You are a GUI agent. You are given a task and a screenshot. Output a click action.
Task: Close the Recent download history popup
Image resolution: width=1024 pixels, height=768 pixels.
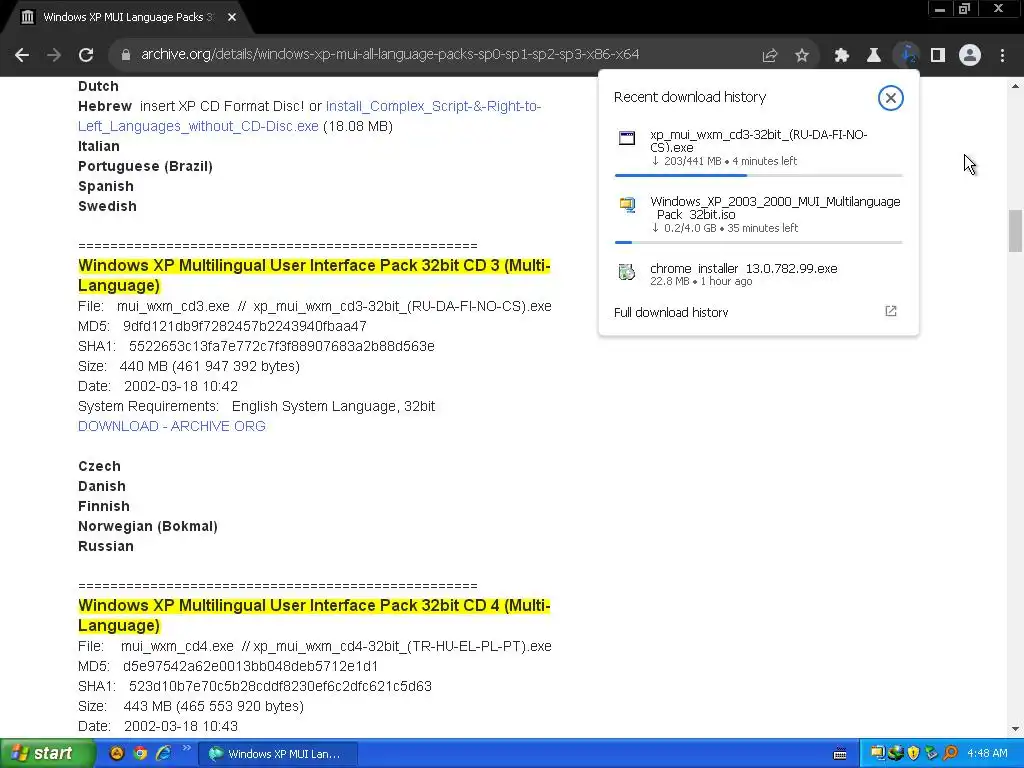point(890,98)
